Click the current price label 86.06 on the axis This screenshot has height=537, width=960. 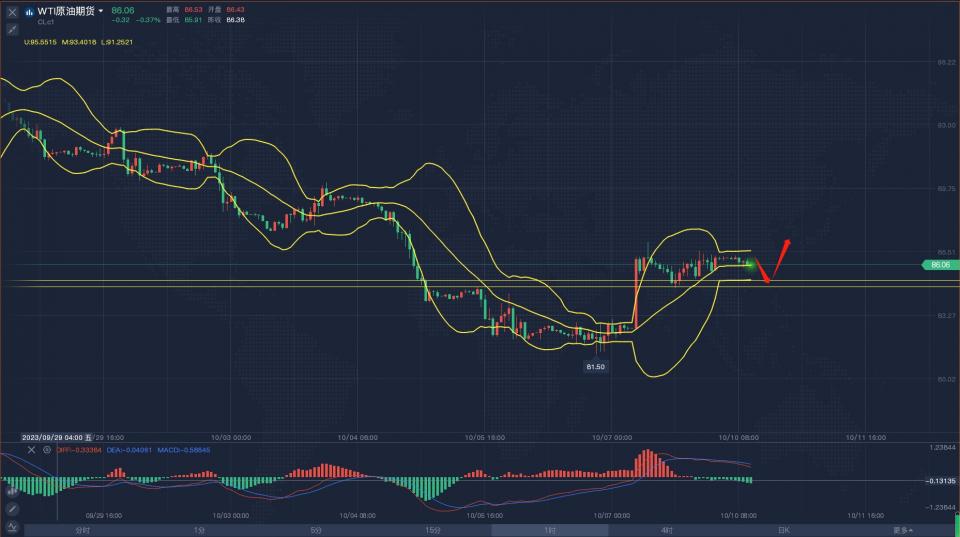pos(939,265)
